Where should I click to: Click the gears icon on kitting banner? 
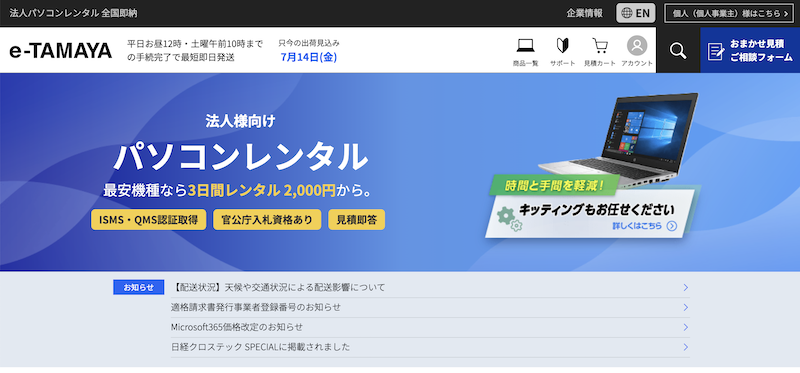[x=510, y=219]
